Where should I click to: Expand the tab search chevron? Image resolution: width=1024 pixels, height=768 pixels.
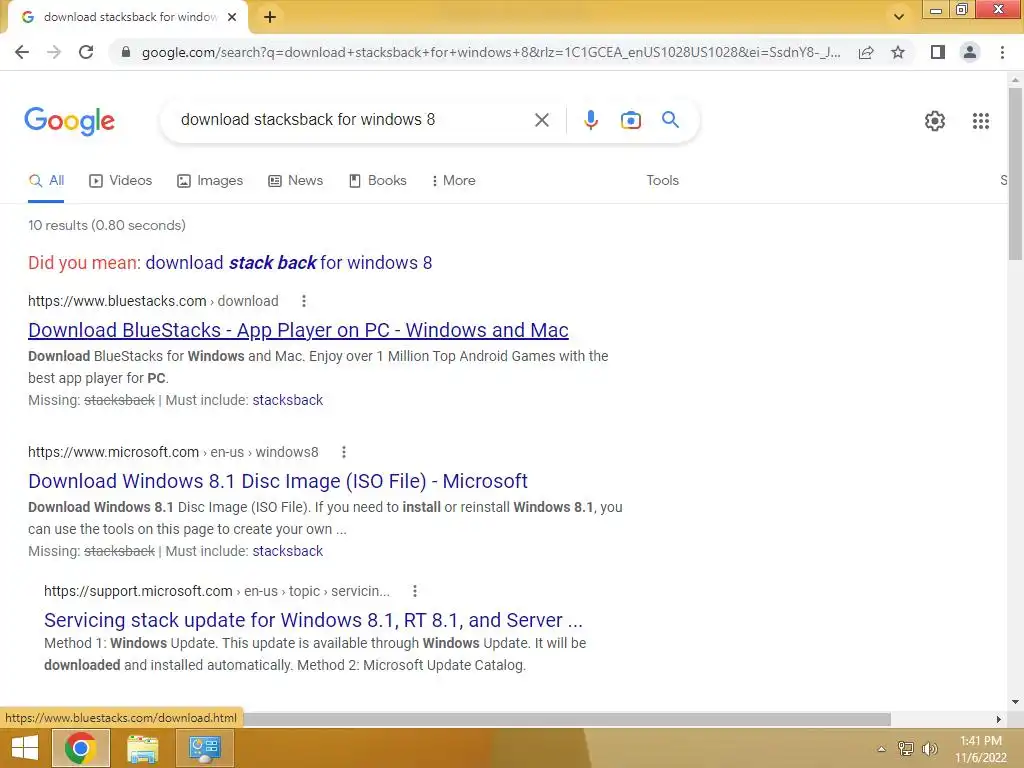[x=899, y=17]
